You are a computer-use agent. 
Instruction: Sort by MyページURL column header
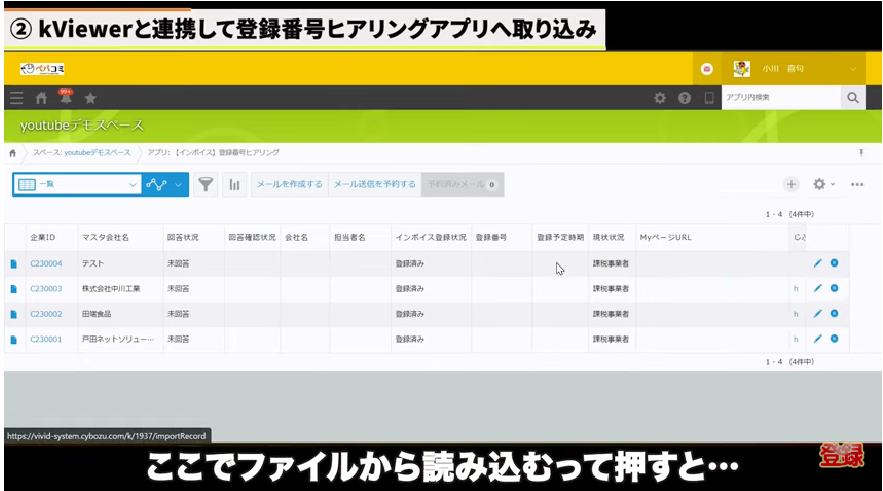click(x=666, y=238)
